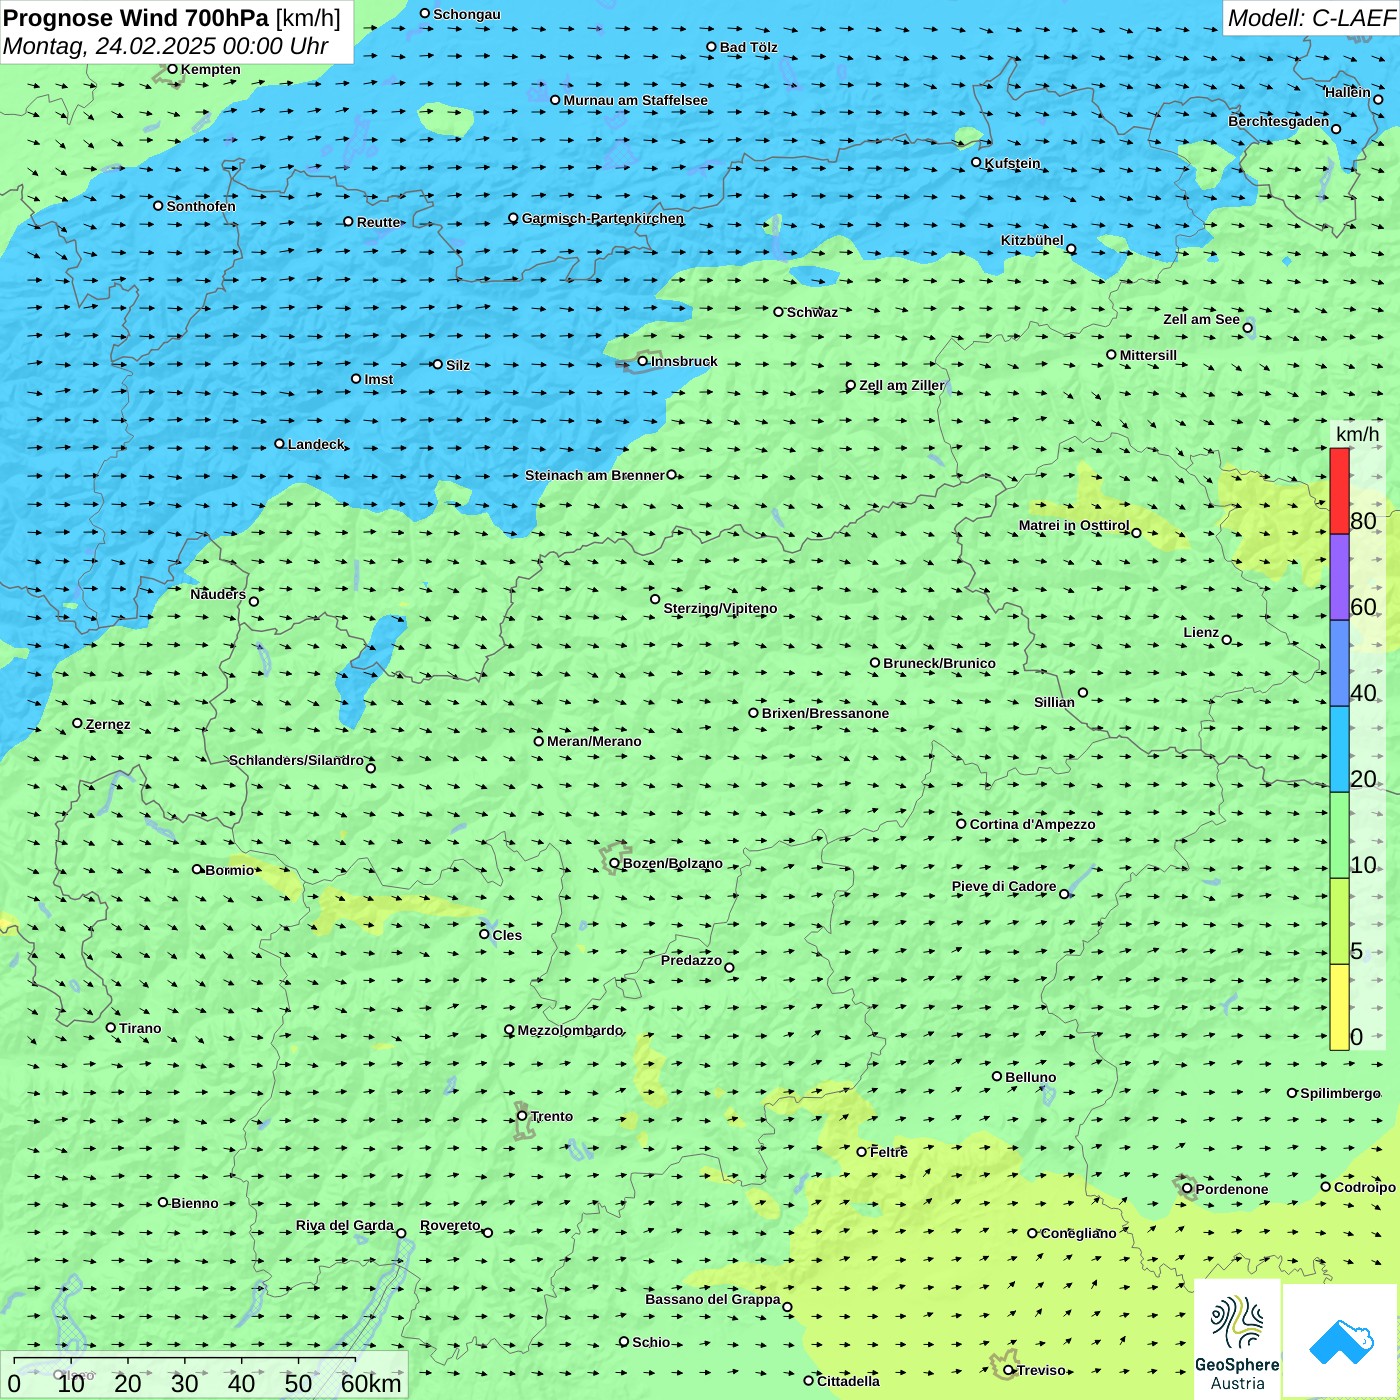Click the purple legend color band
This screenshot has height=1400, width=1400.
(x=1339, y=577)
